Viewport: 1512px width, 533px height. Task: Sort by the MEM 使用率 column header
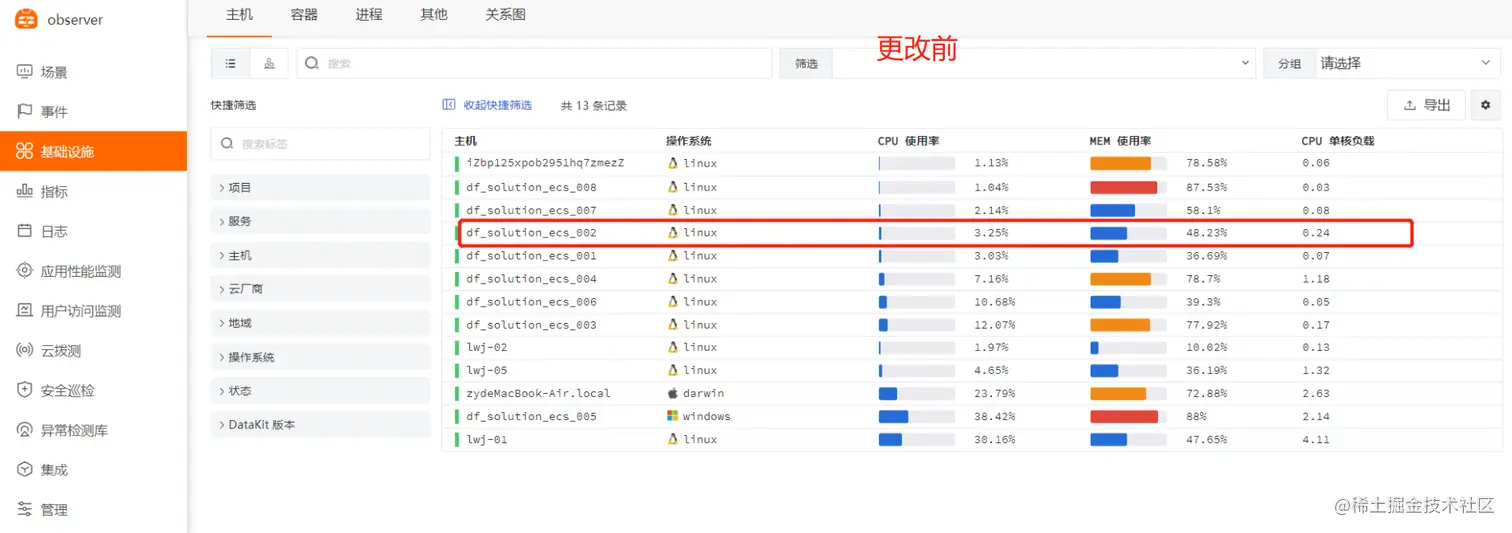[x=1120, y=141]
